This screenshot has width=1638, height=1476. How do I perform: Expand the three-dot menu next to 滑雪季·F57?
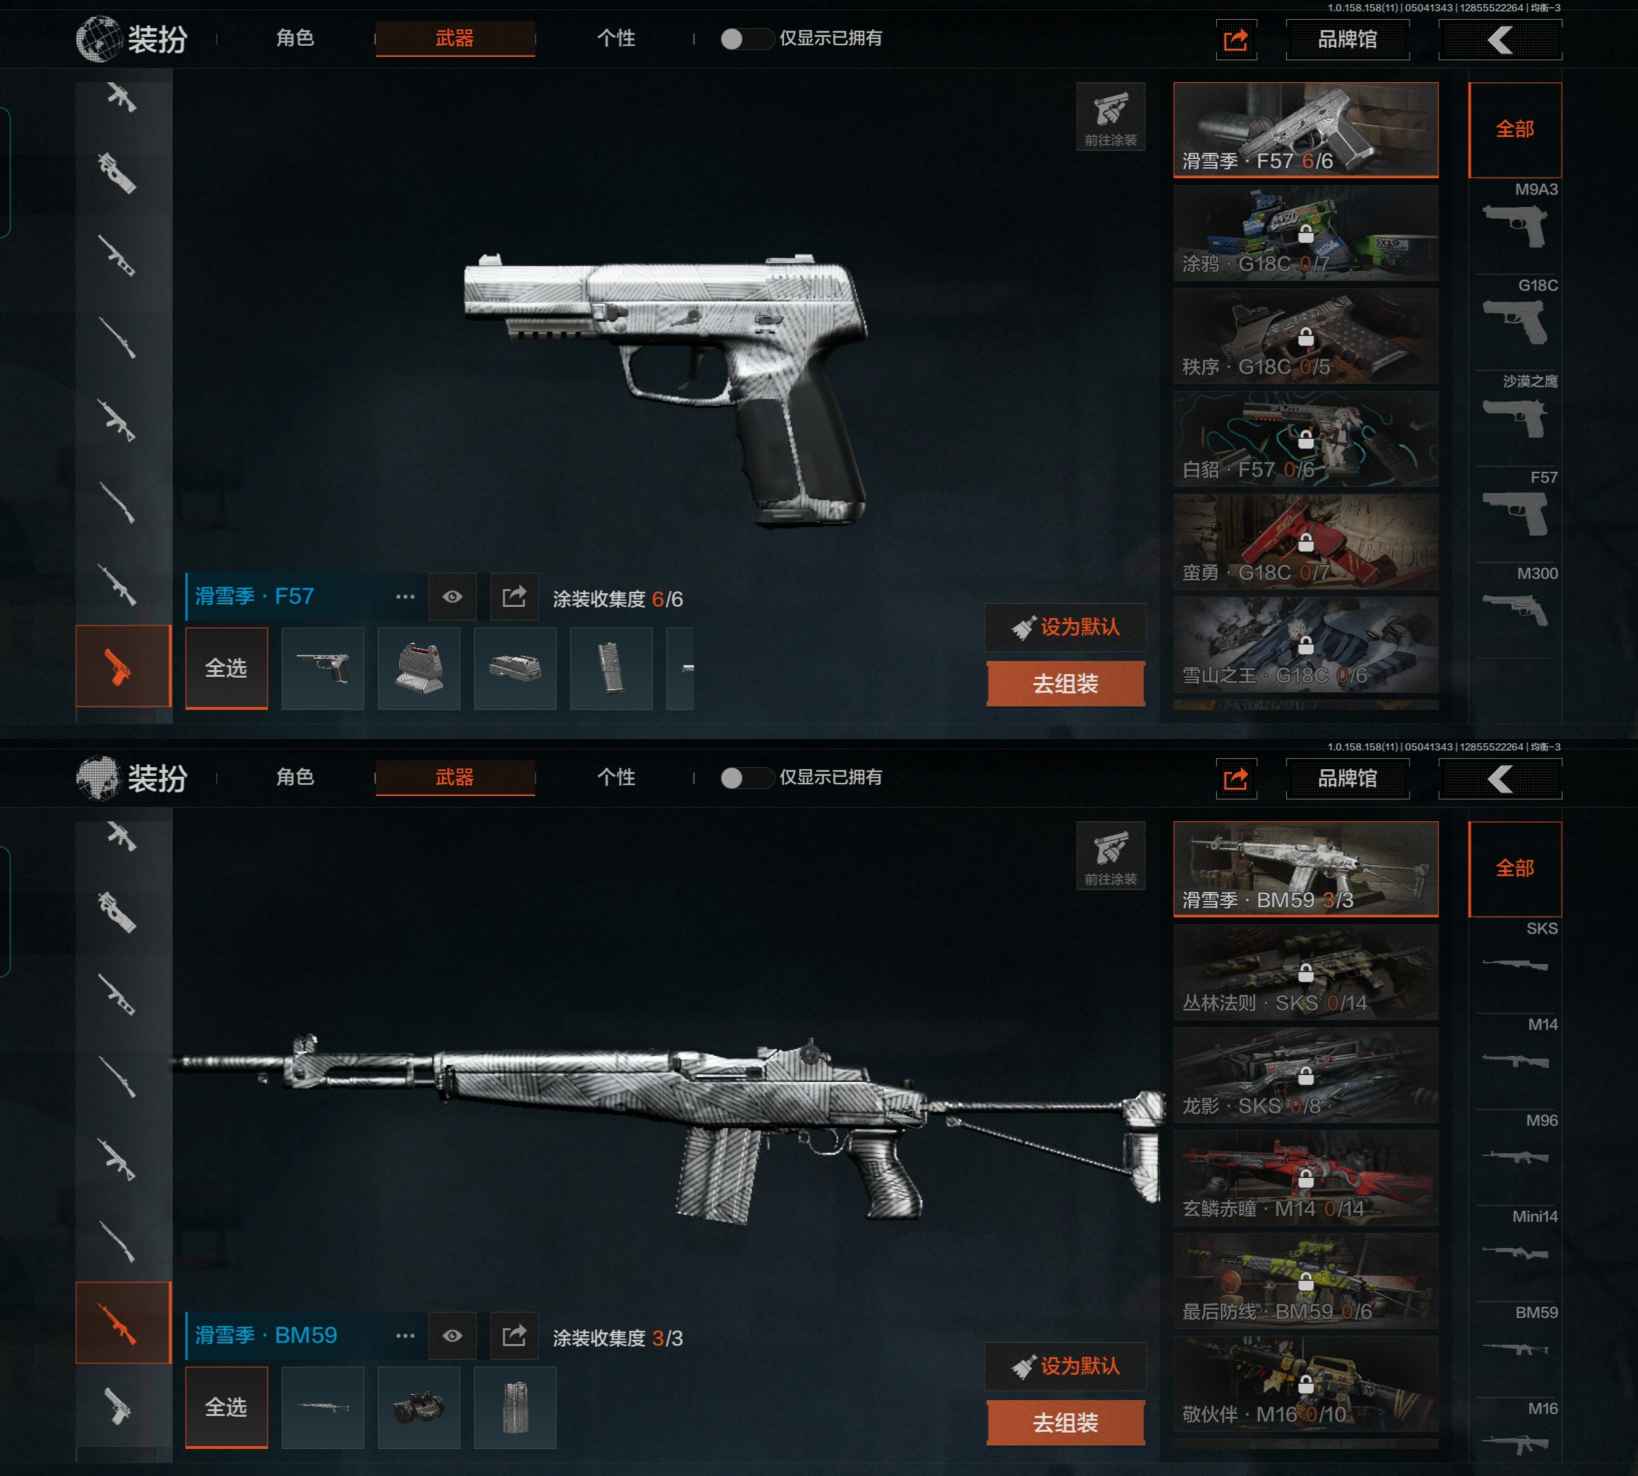[405, 597]
